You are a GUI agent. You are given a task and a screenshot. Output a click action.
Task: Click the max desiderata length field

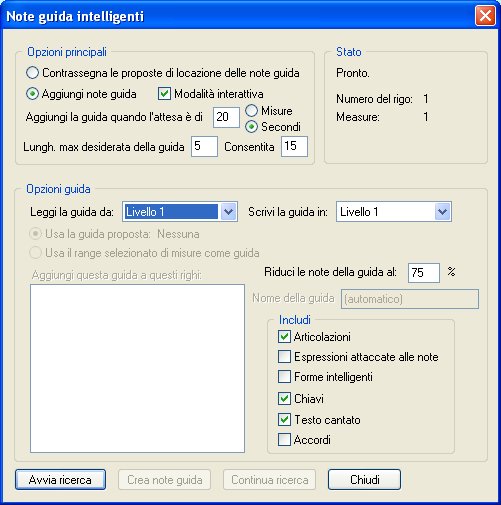tap(204, 146)
